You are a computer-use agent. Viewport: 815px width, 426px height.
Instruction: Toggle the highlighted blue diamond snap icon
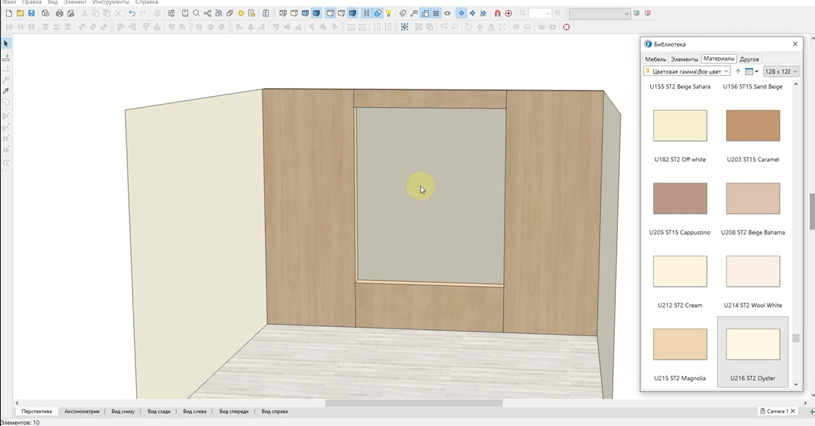pos(461,13)
